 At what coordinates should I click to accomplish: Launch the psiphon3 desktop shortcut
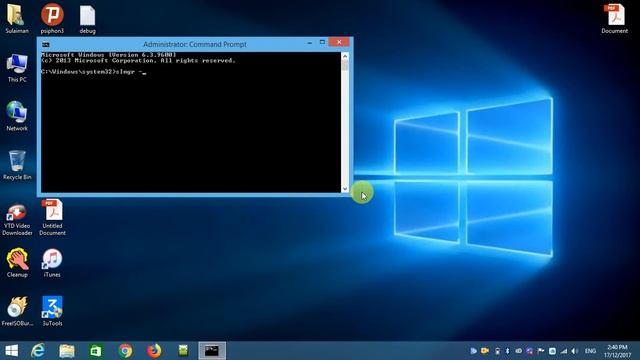pyautogui.click(x=52, y=18)
